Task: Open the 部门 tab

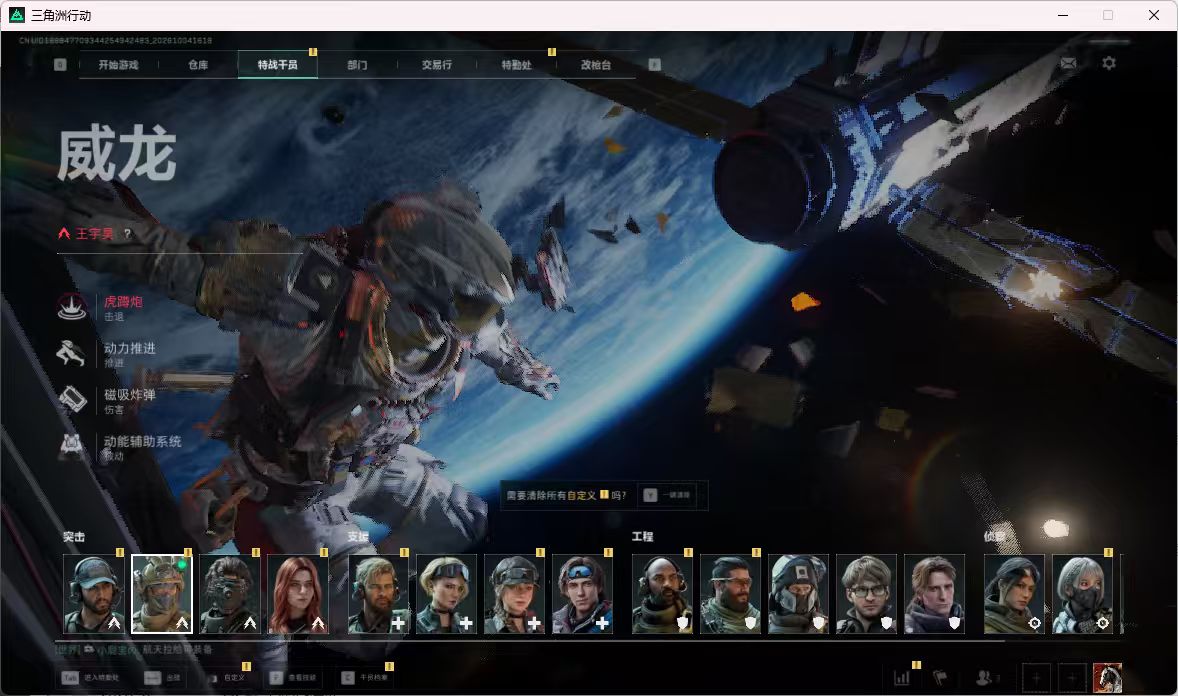Action: pos(358,65)
